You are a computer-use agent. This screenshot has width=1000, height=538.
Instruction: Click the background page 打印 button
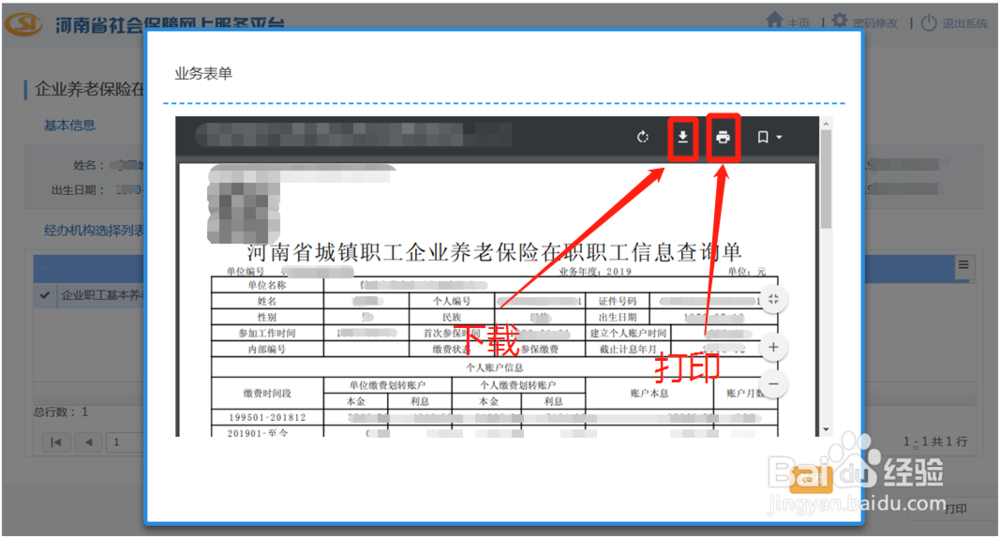click(955, 508)
